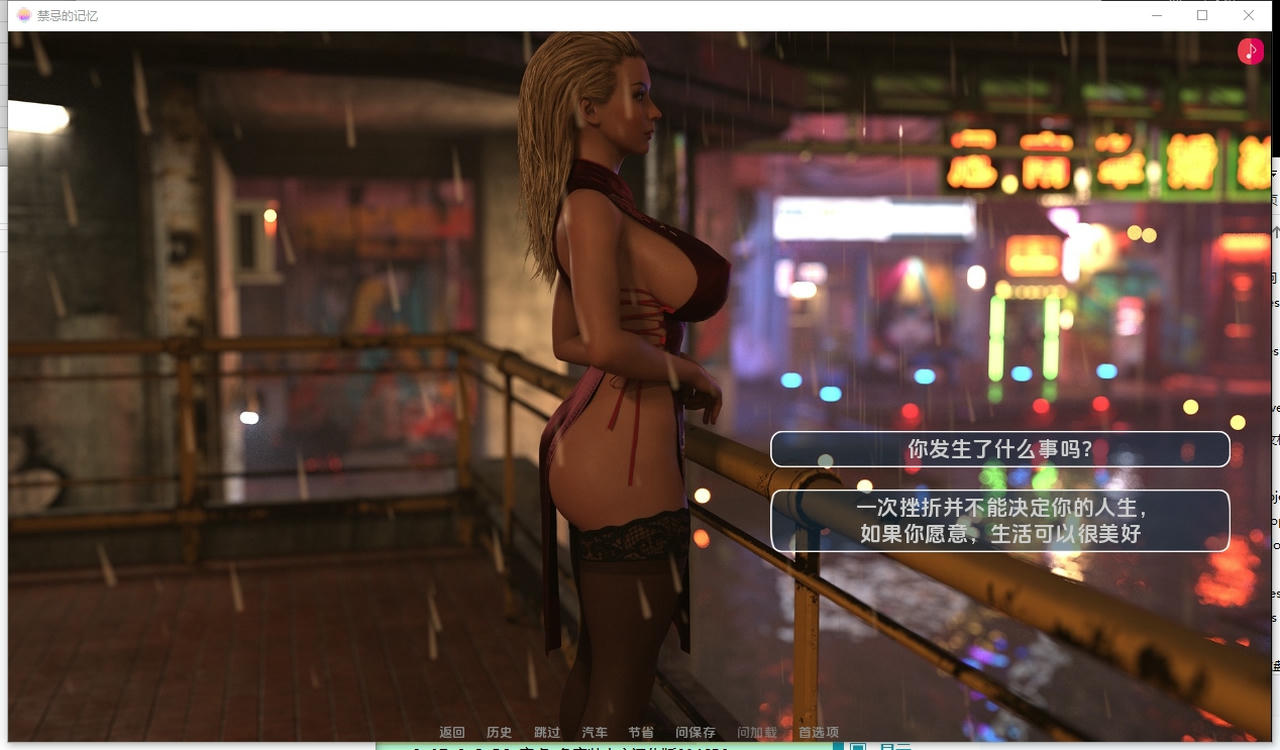Choose the reply 你发生了什么事吗?
The height and width of the screenshot is (750, 1280).
pyautogui.click(x=999, y=449)
